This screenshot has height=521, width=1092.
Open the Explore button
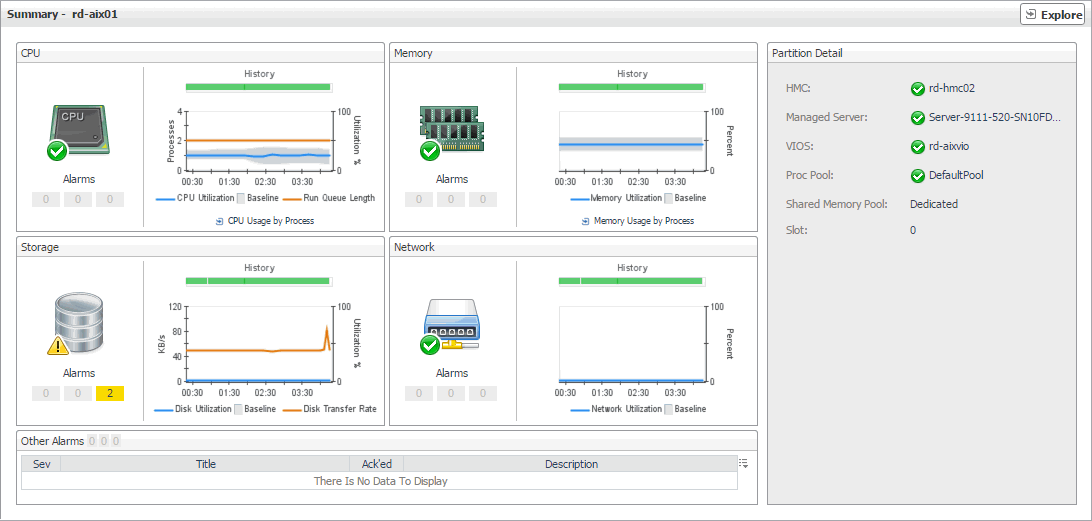(1053, 15)
